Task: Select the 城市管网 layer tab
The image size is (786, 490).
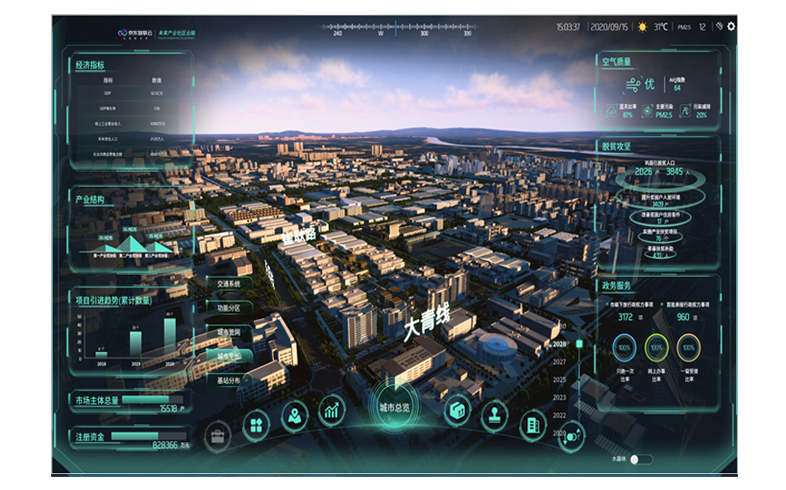Action: coord(228,332)
